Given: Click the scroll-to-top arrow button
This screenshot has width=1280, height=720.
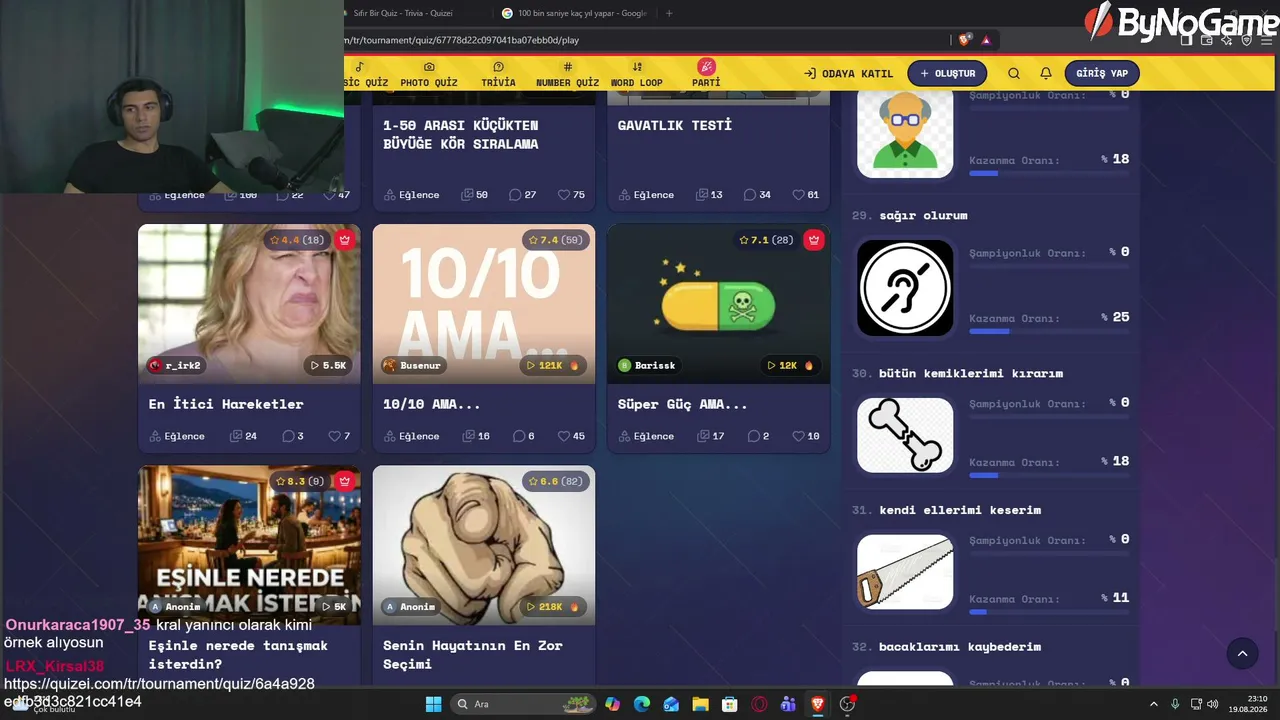Looking at the screenshot, I should click(x=1242, y=653).
